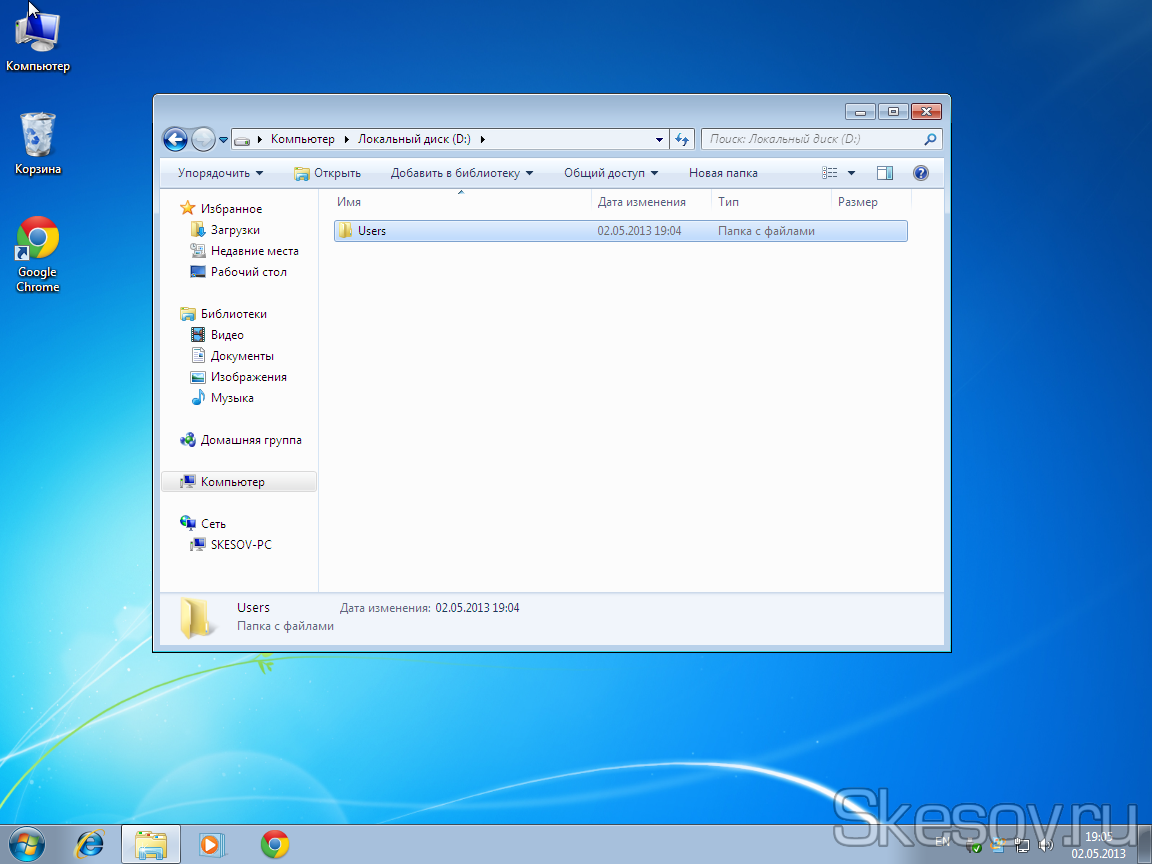The height and width of the screenshot is (864, 1152).
Task: Toggle the preview pane icon
Action: (884, 173)
